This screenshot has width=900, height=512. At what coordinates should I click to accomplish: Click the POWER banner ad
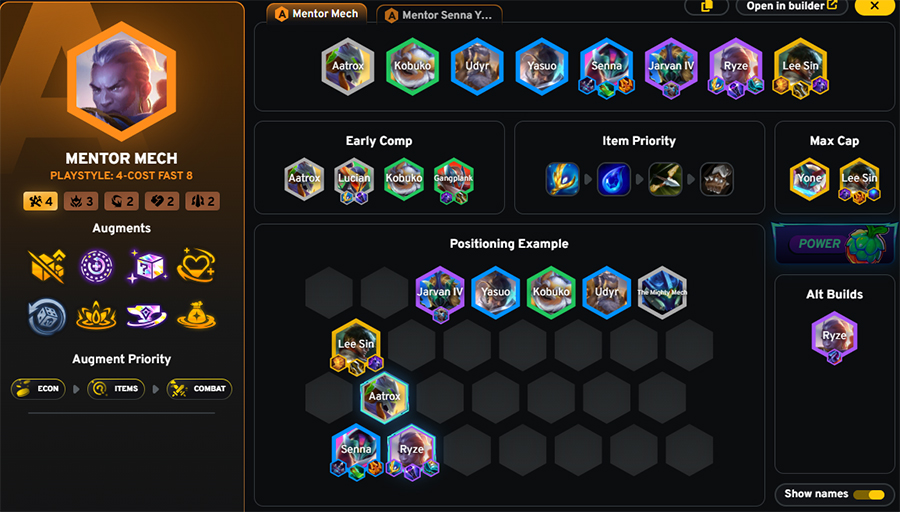pos(835,243)
